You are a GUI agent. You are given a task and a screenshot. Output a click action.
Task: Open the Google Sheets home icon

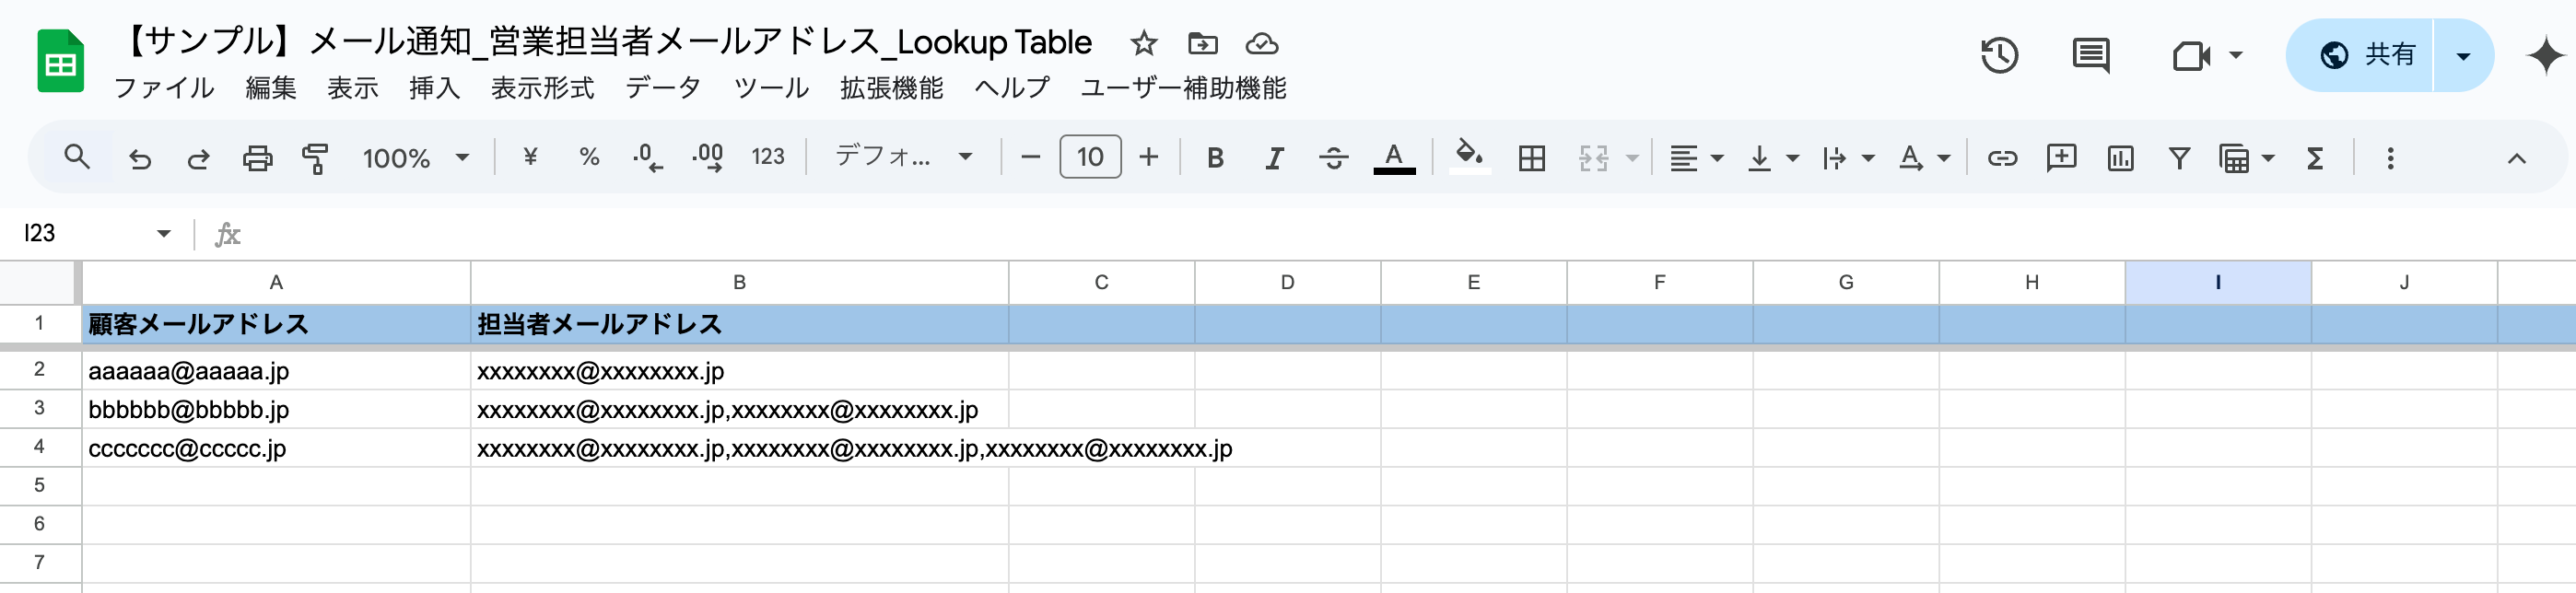point(60,61)
